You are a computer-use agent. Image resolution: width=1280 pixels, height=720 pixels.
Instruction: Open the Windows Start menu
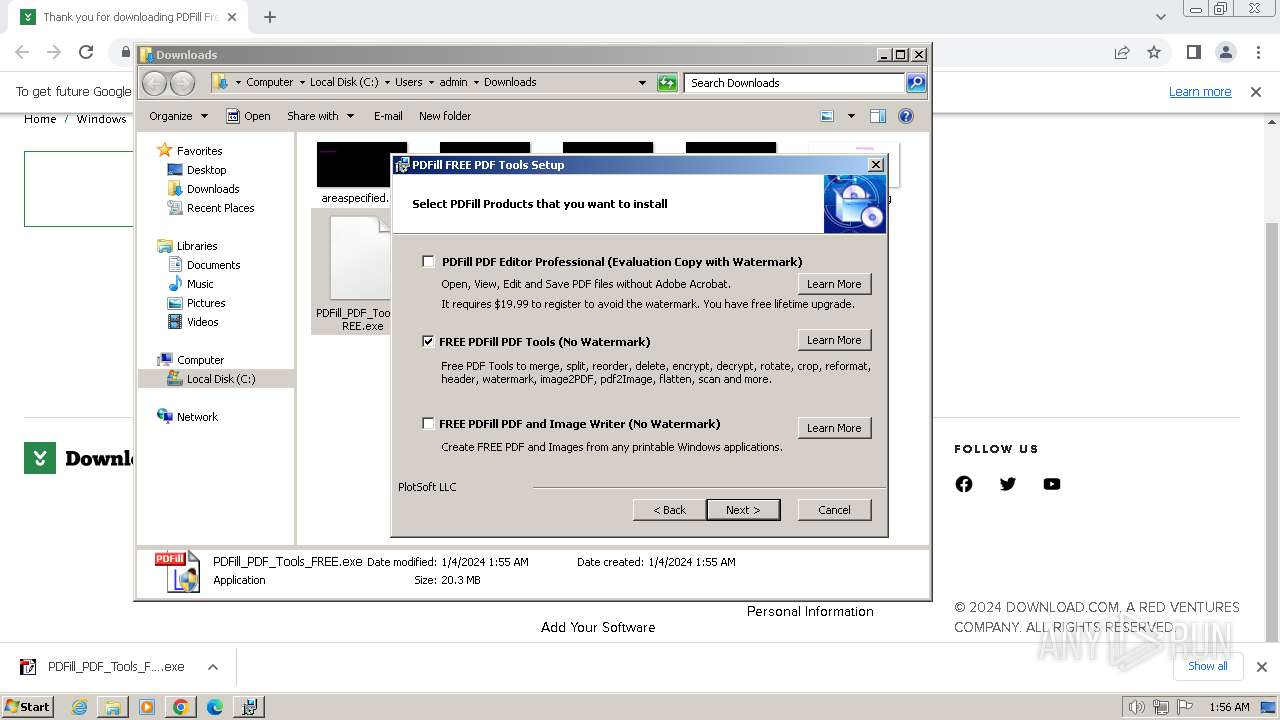pos(28,706)
